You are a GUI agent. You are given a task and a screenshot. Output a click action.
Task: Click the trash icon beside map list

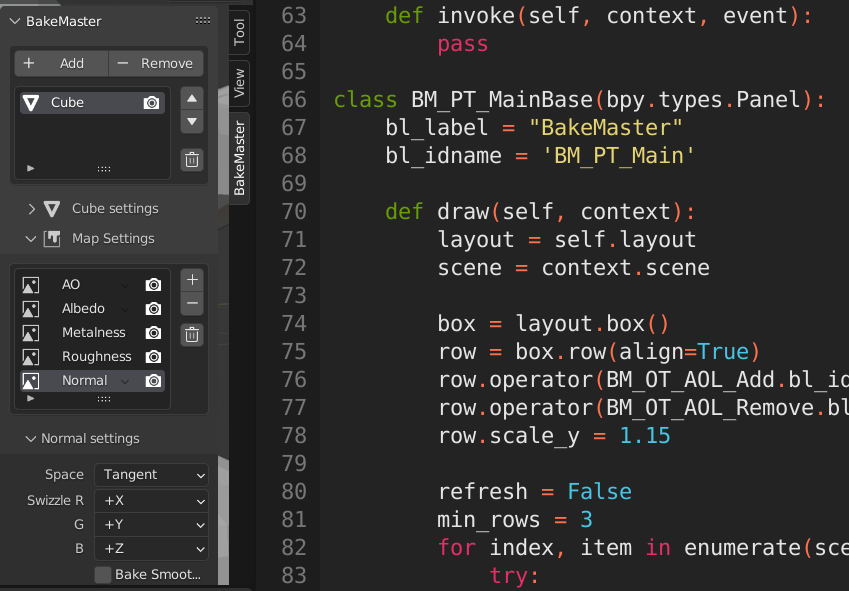[192, 335]
